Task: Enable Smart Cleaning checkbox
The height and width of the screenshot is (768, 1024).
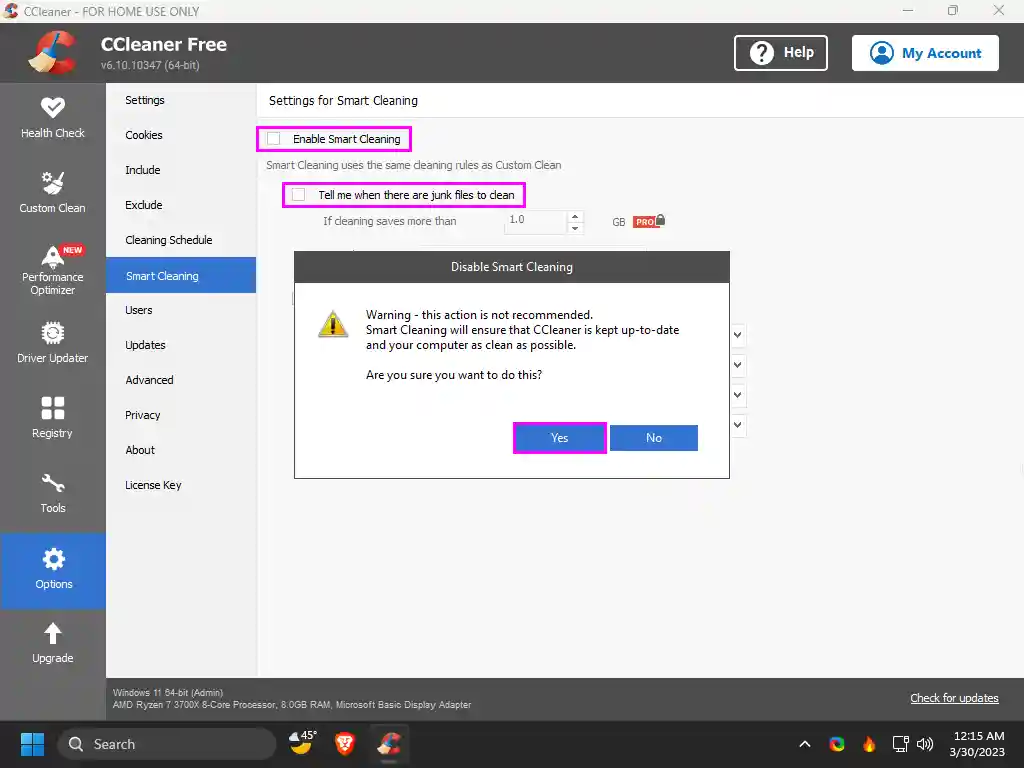Action: (274, 139)
